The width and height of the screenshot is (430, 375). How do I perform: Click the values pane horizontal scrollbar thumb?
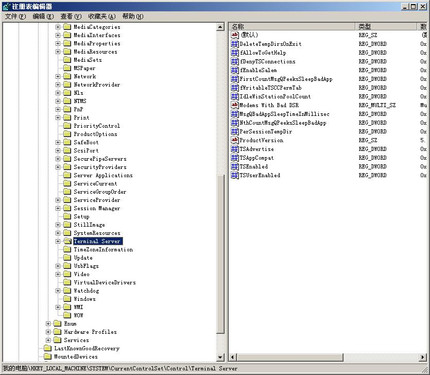click(x=290, y=357)
